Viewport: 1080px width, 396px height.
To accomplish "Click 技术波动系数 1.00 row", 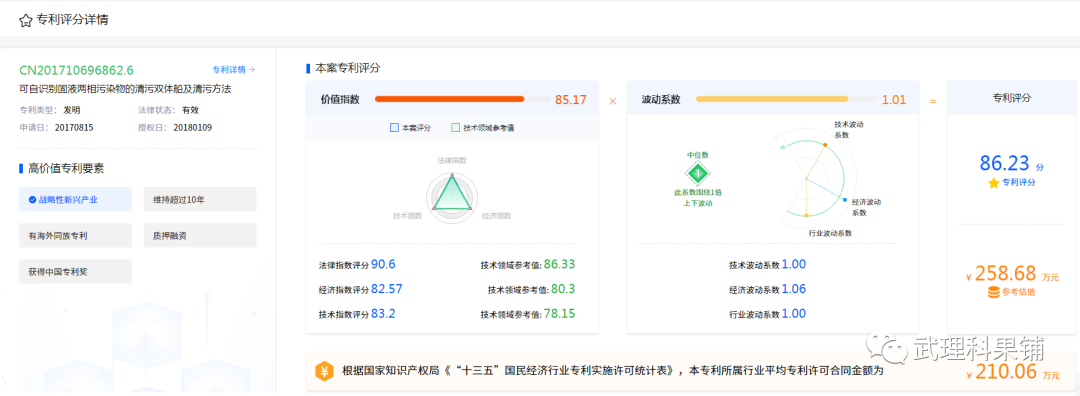I will (x=767, y=265).
